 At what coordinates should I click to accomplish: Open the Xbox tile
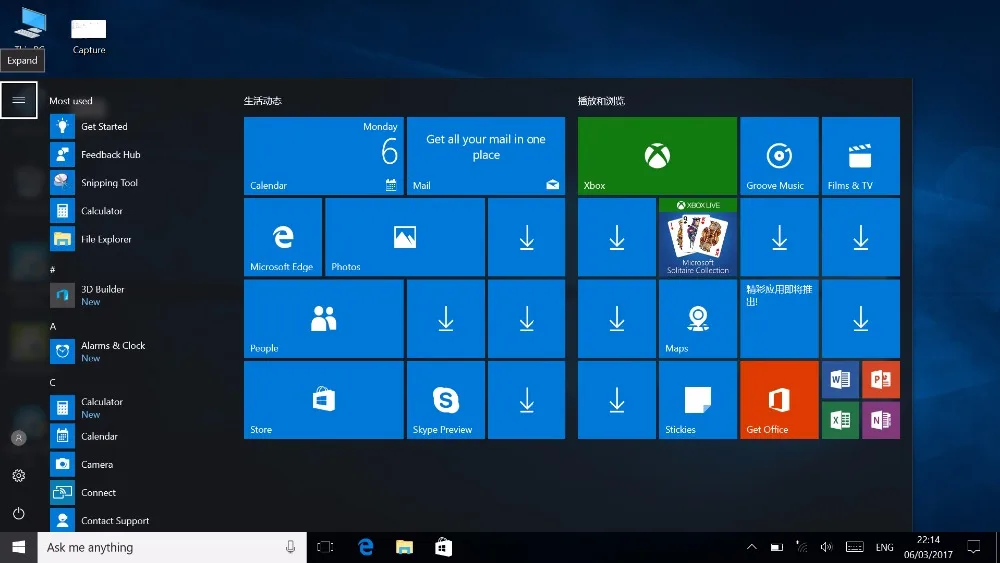pyautogui.click(x=658, y=156)
